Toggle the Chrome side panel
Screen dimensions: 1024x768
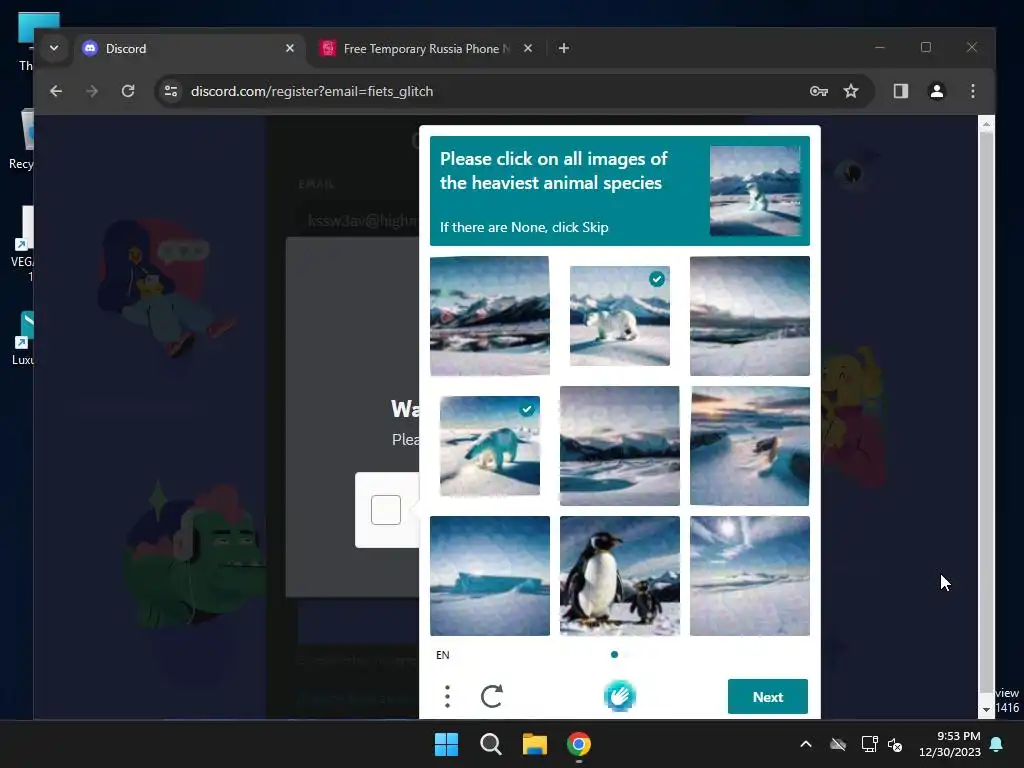(901, 91)
